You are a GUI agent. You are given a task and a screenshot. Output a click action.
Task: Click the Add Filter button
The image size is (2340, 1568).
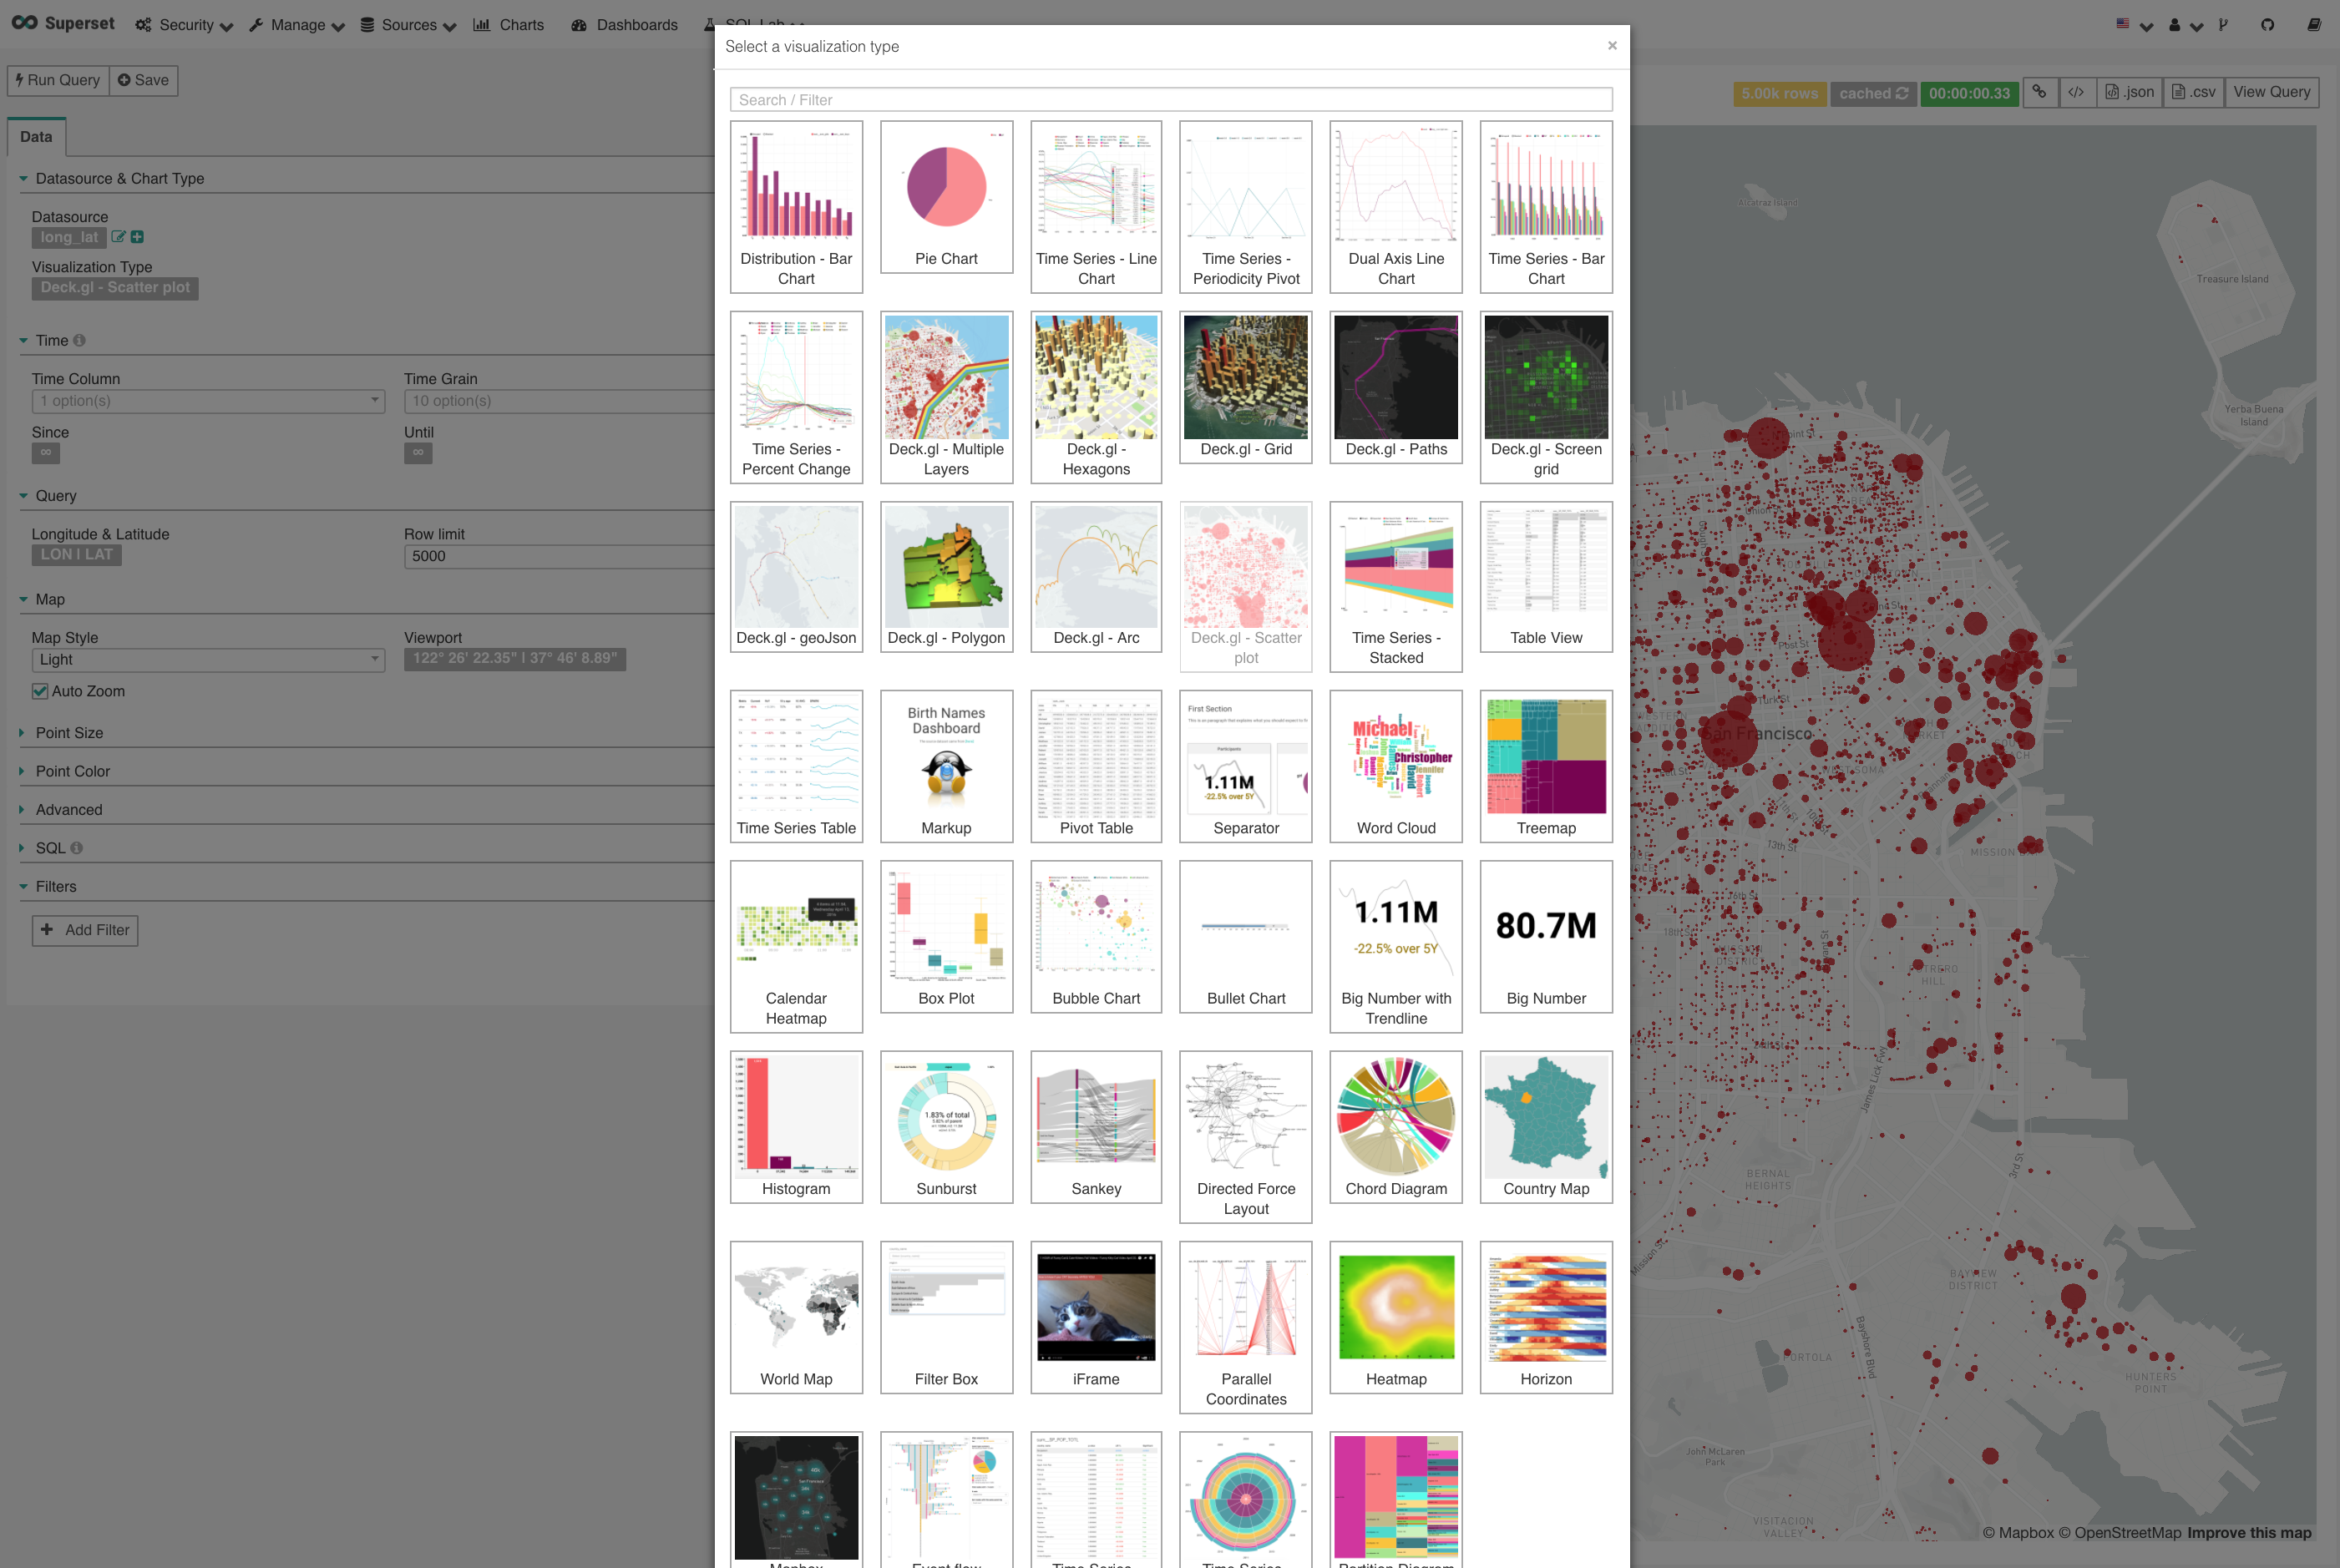click(85, 930)
